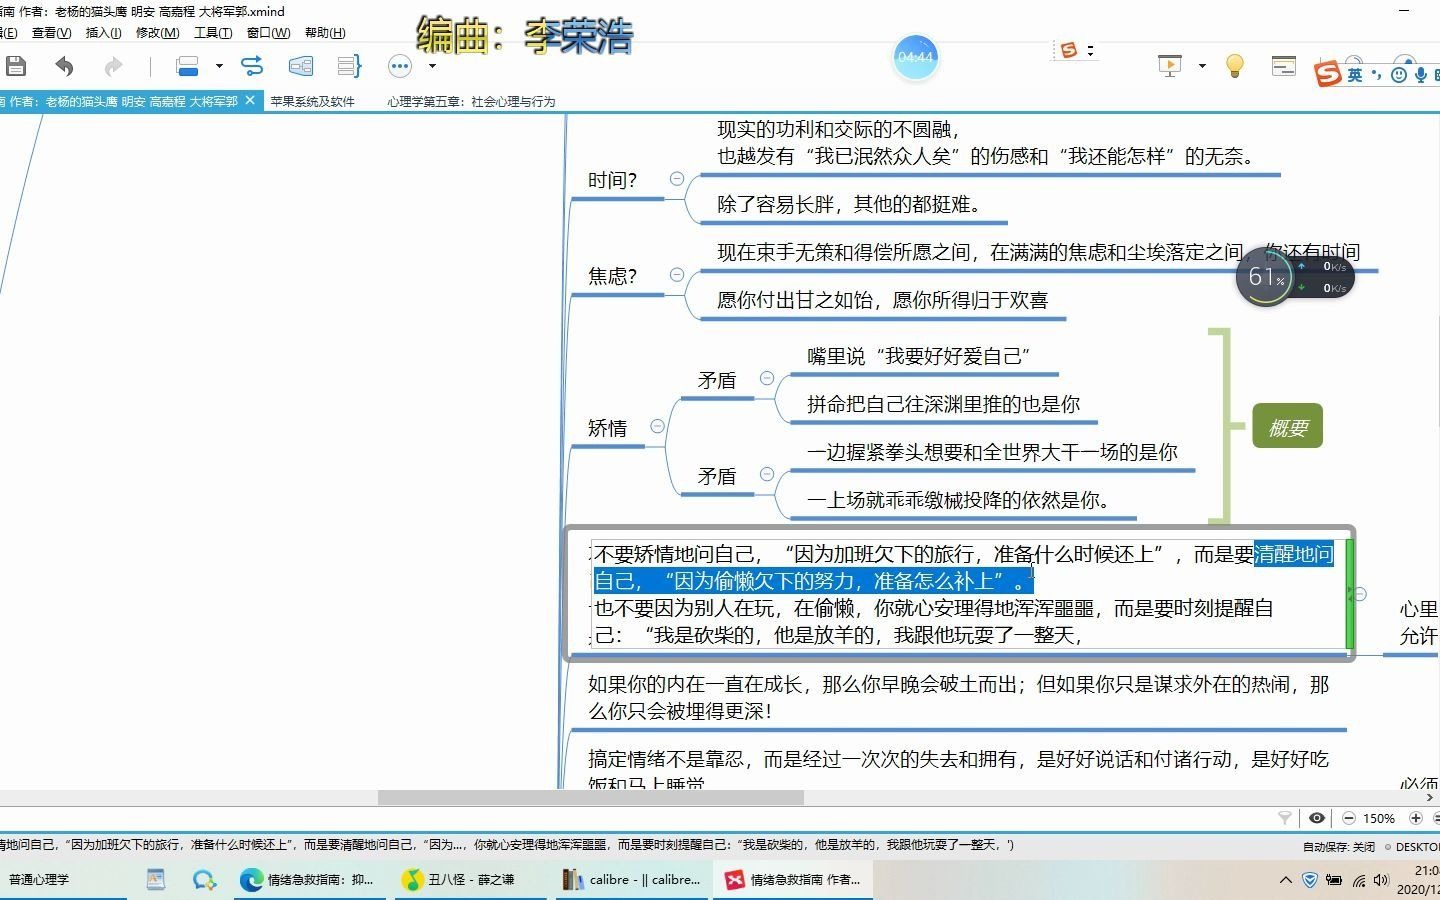Image resolution: width=1440 pixels, height=900 pixels.
Task: Select topic 一上场就乖乖缴械投降的依然是你。
Action: point(960,500)
